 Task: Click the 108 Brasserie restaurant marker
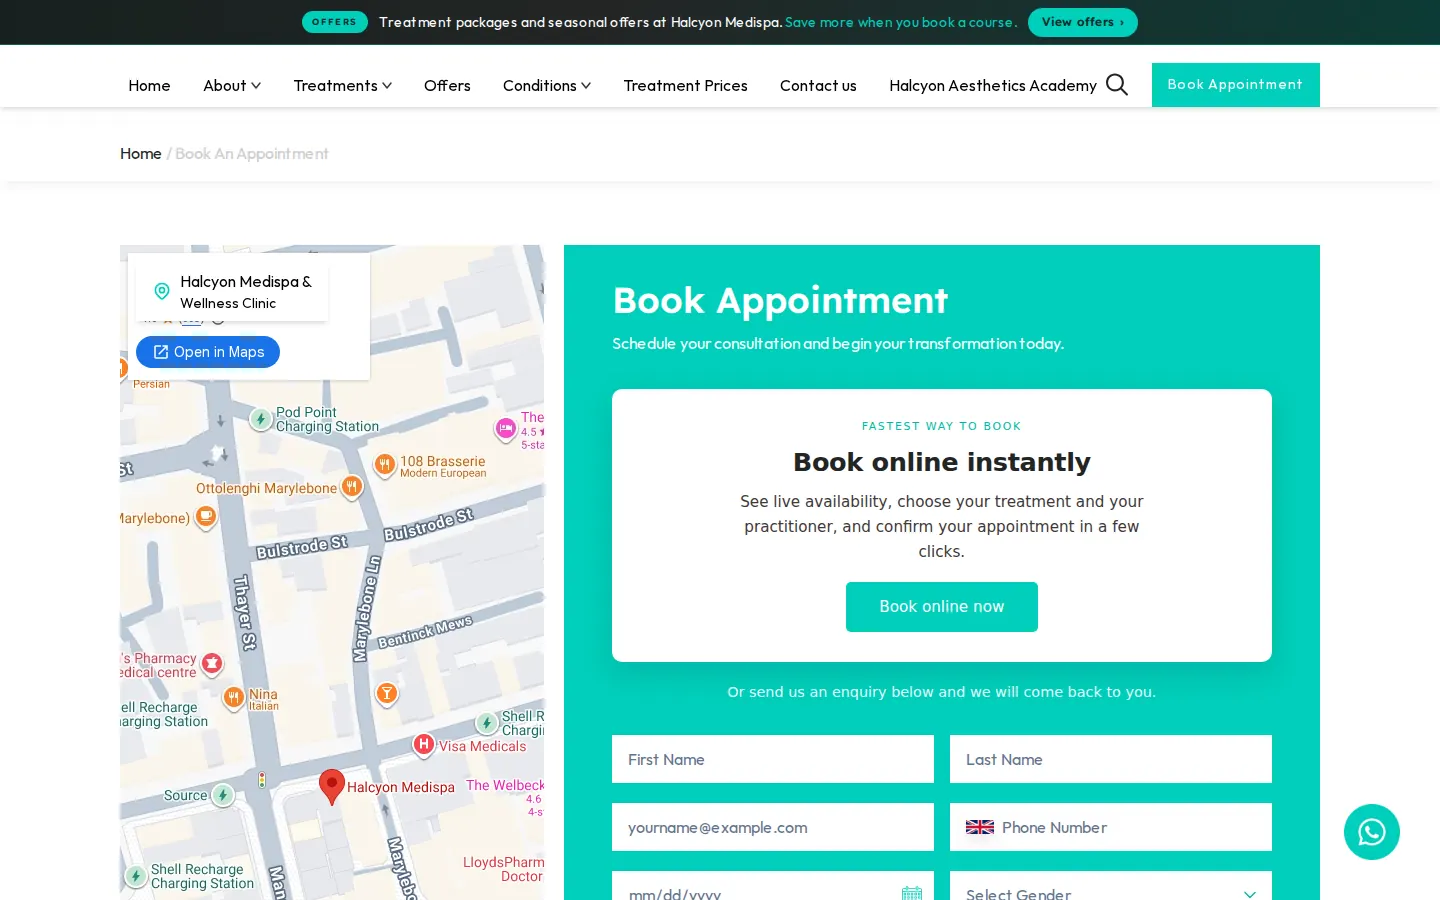[385, 464]
